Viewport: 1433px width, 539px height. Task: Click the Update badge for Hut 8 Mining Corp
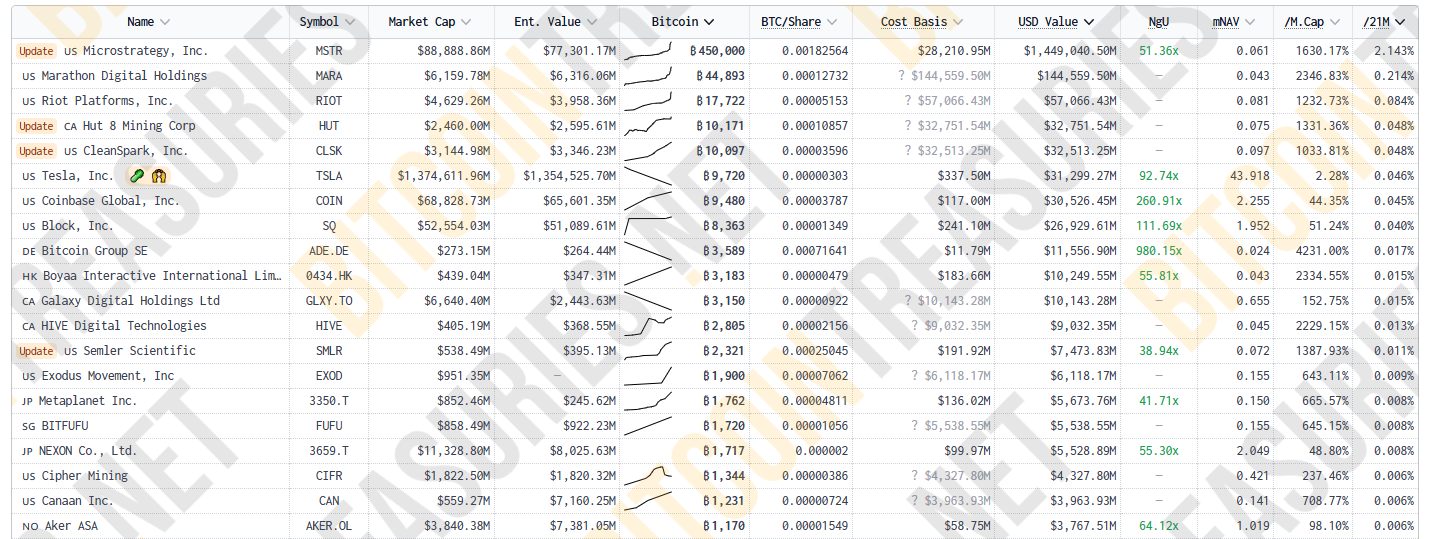[x=36, y=126]
